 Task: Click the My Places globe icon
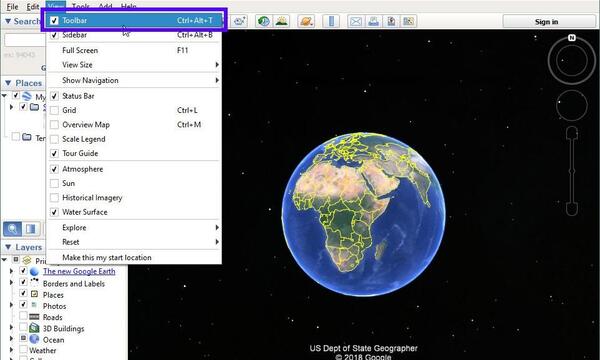pos(27,96)
